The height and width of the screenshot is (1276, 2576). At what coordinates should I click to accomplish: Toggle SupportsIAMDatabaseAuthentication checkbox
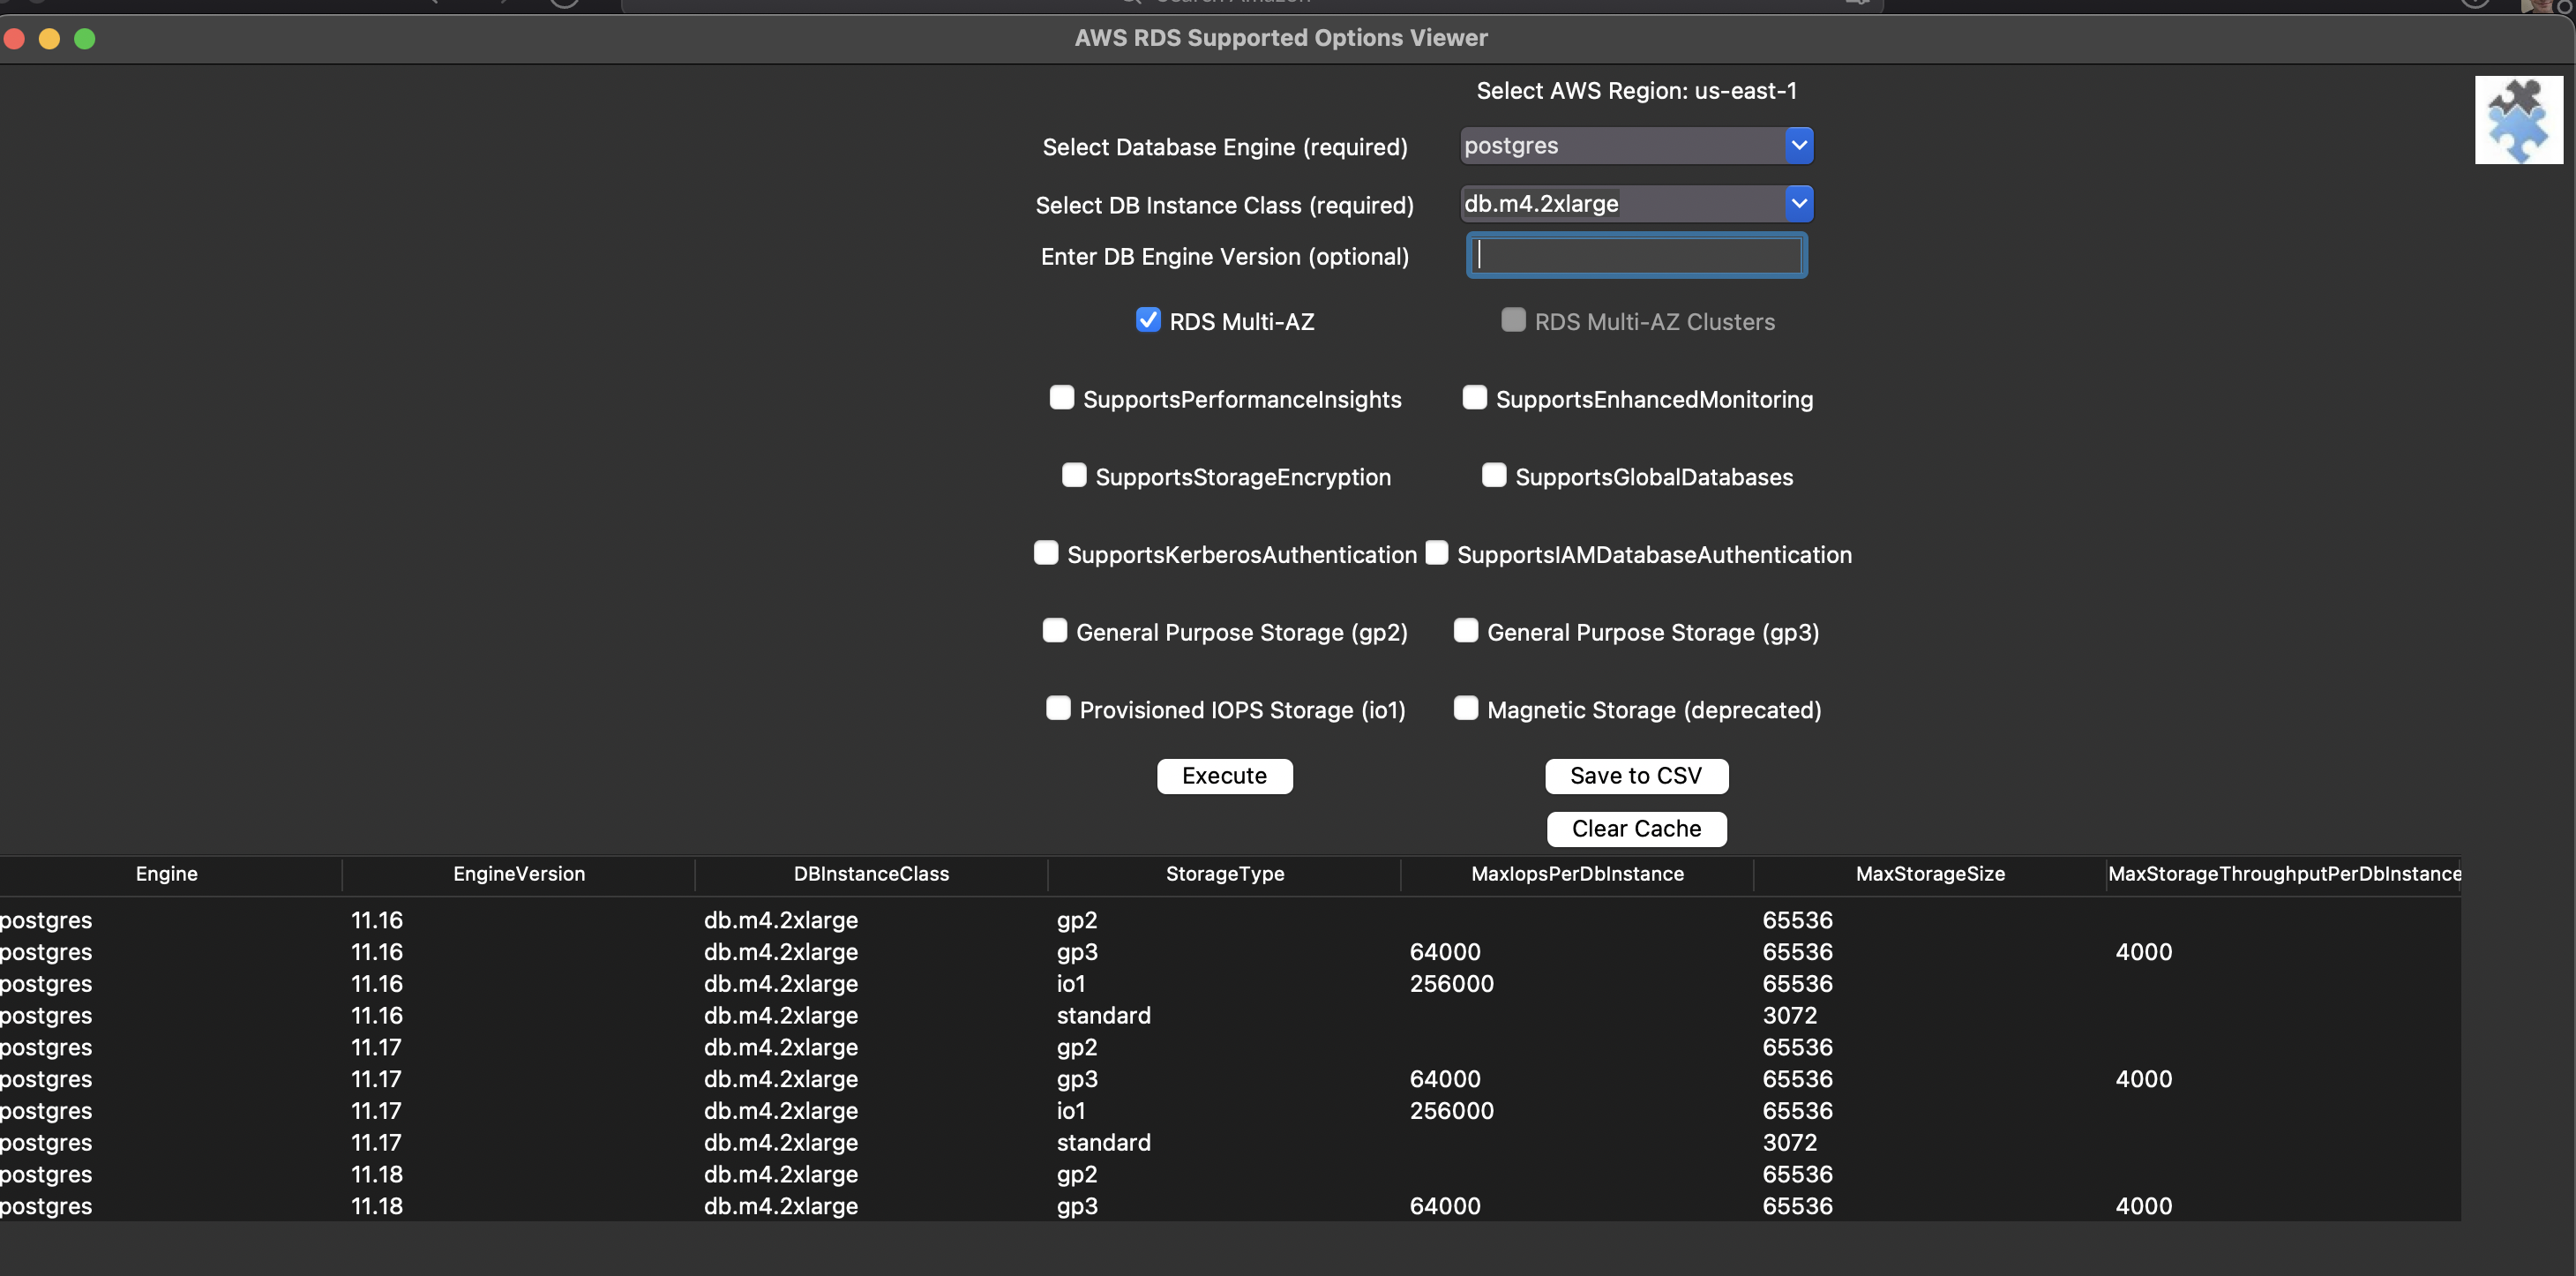(1436, 552)
